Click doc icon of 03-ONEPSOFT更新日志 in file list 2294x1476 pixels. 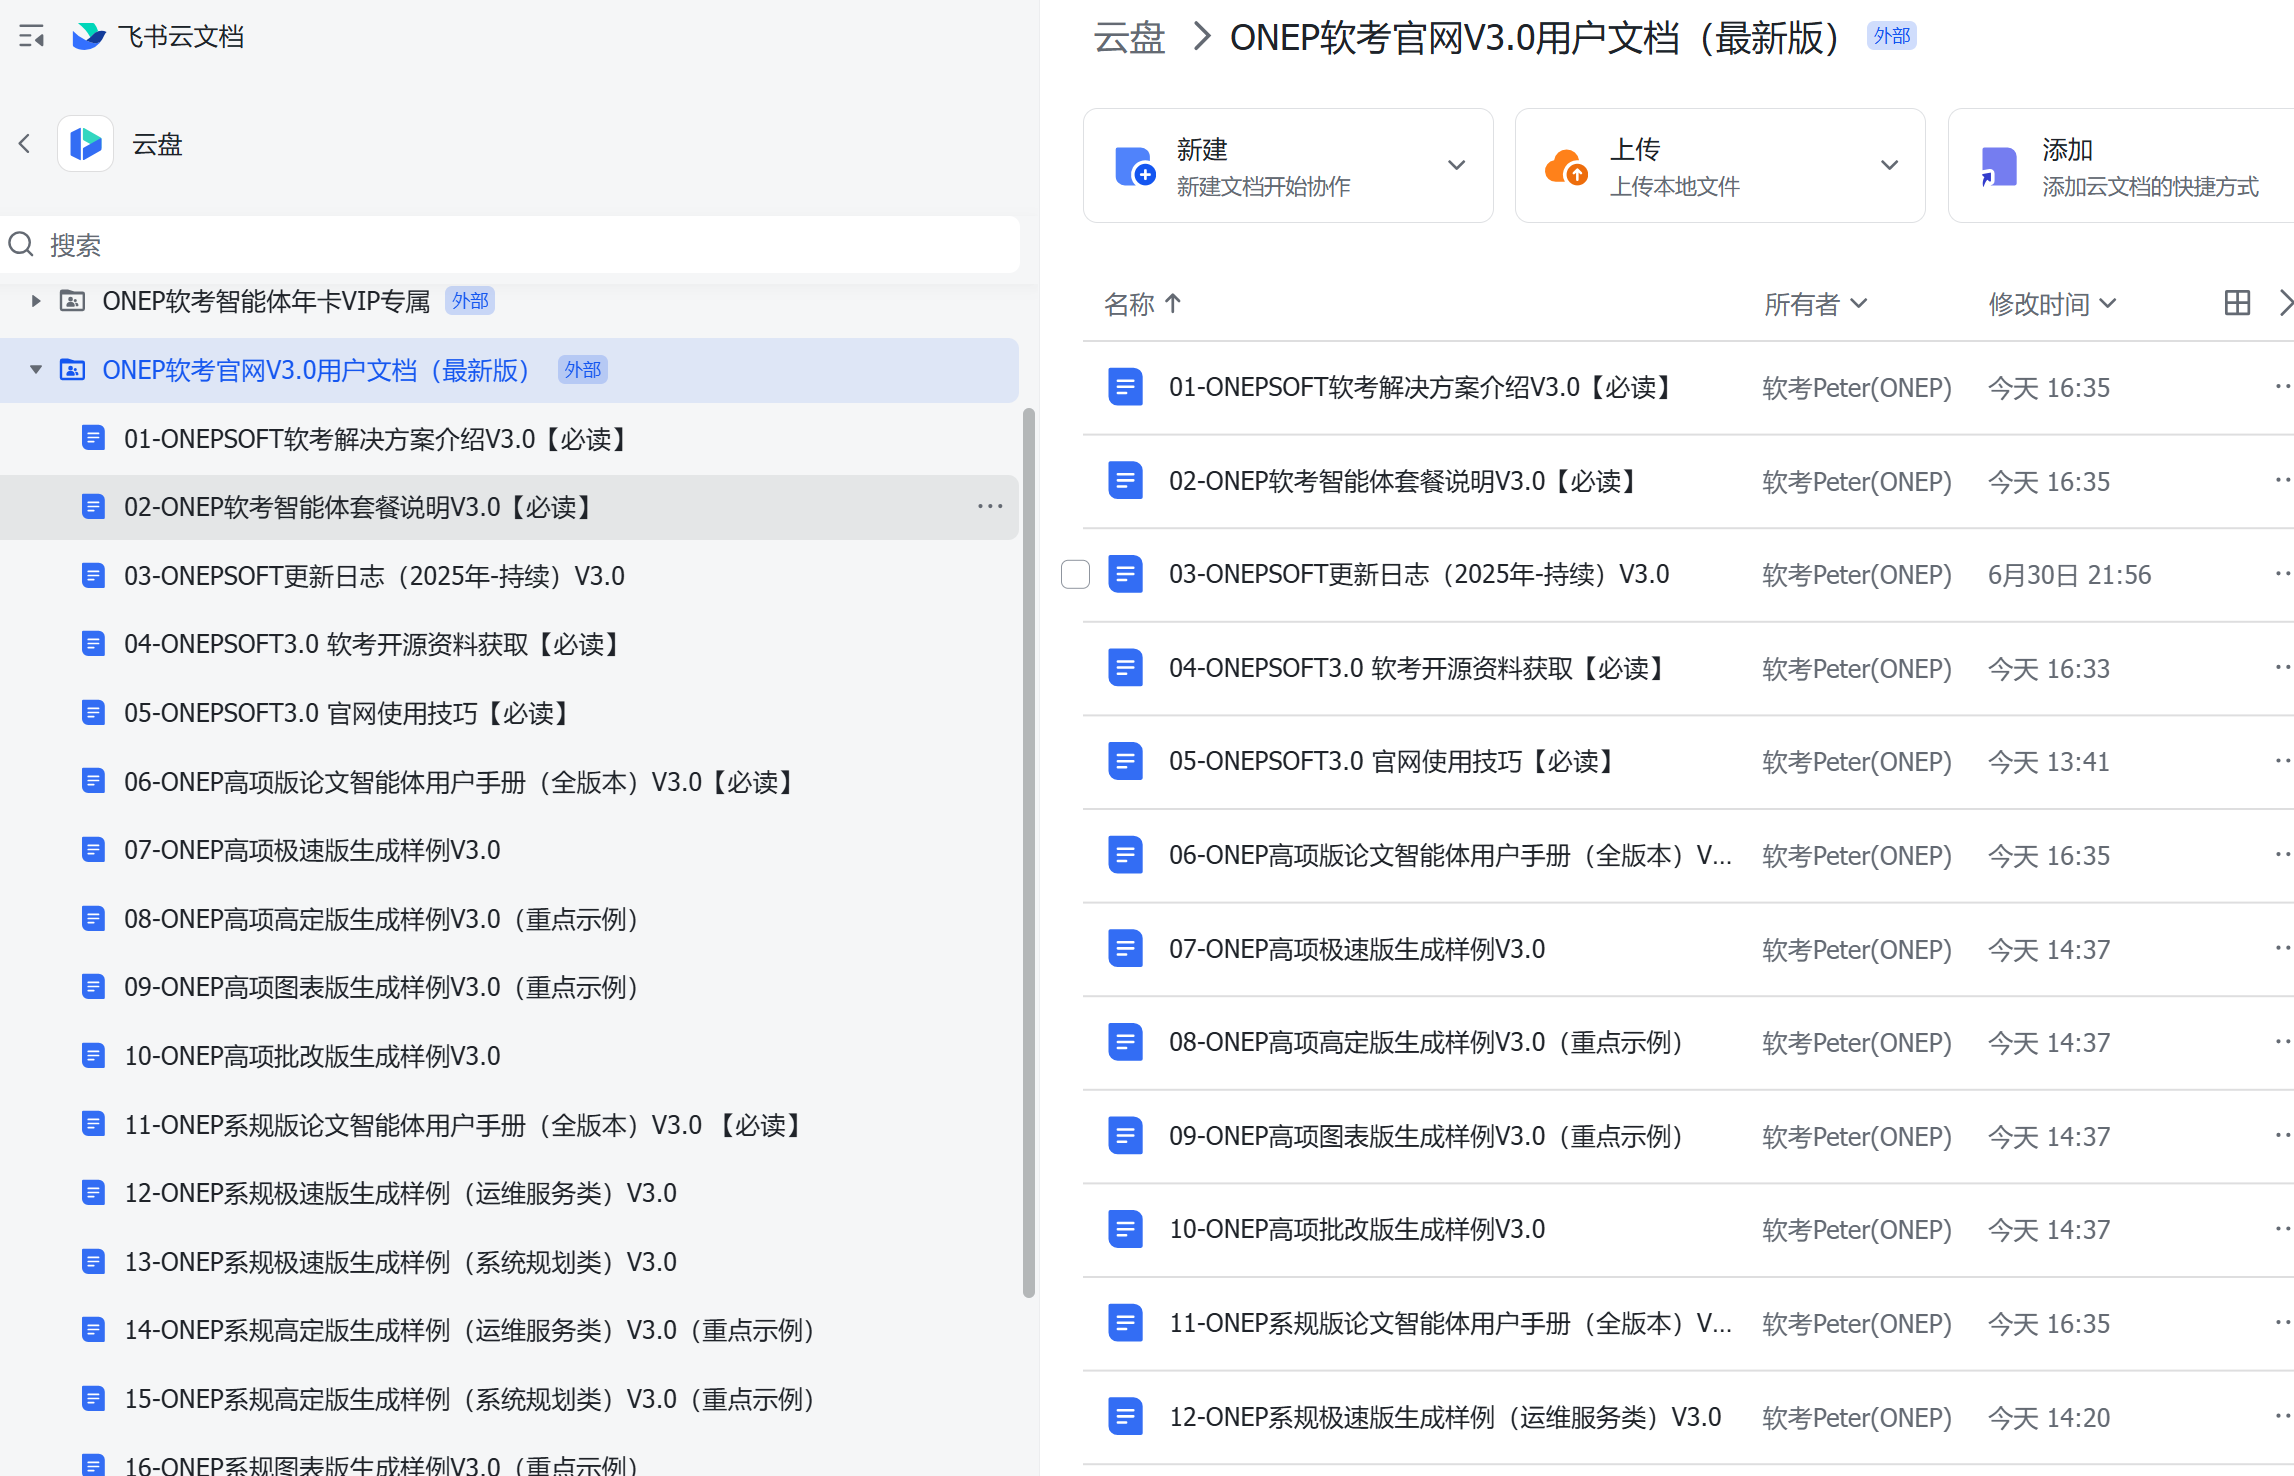point(1125,574)
